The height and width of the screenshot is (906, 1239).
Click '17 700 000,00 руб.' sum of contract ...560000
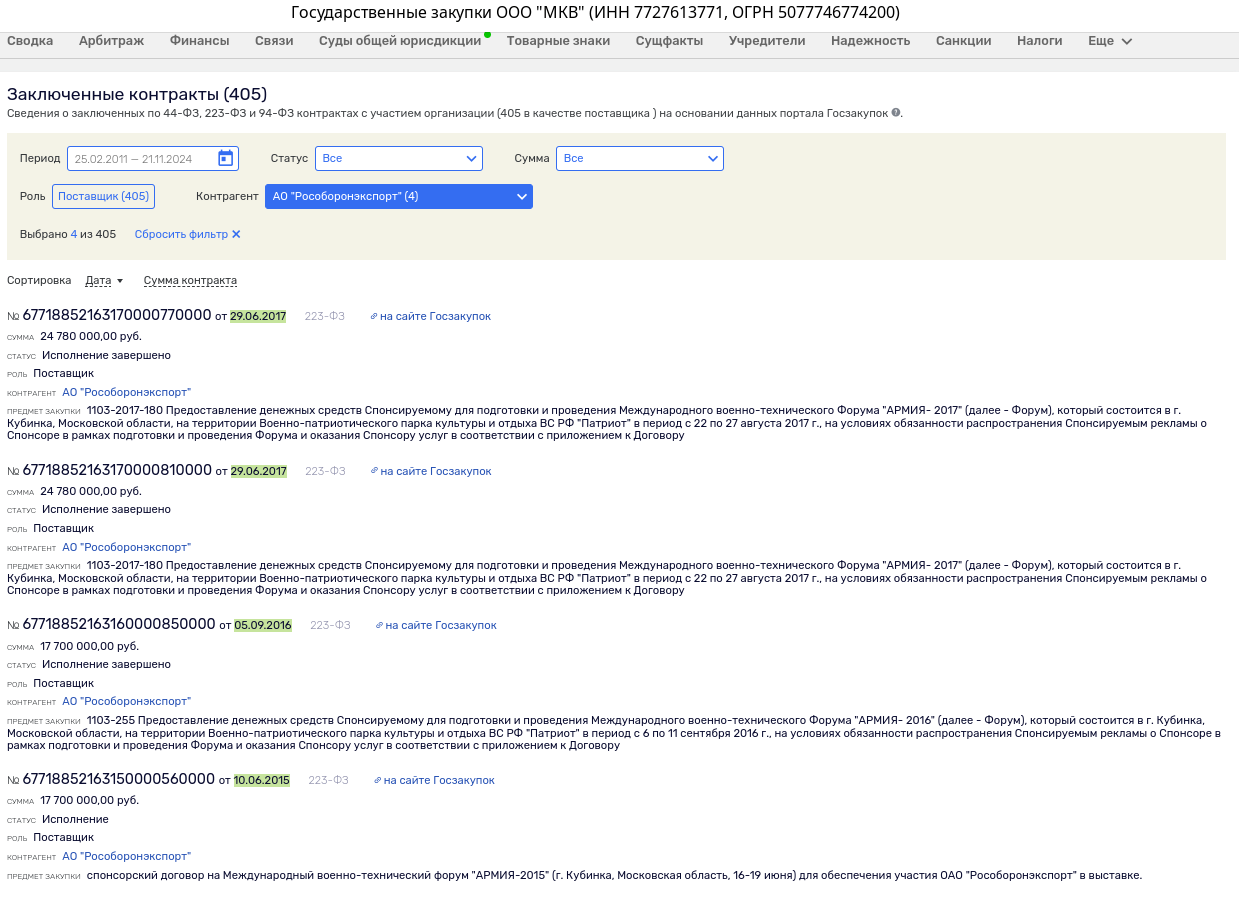[89, 800]
